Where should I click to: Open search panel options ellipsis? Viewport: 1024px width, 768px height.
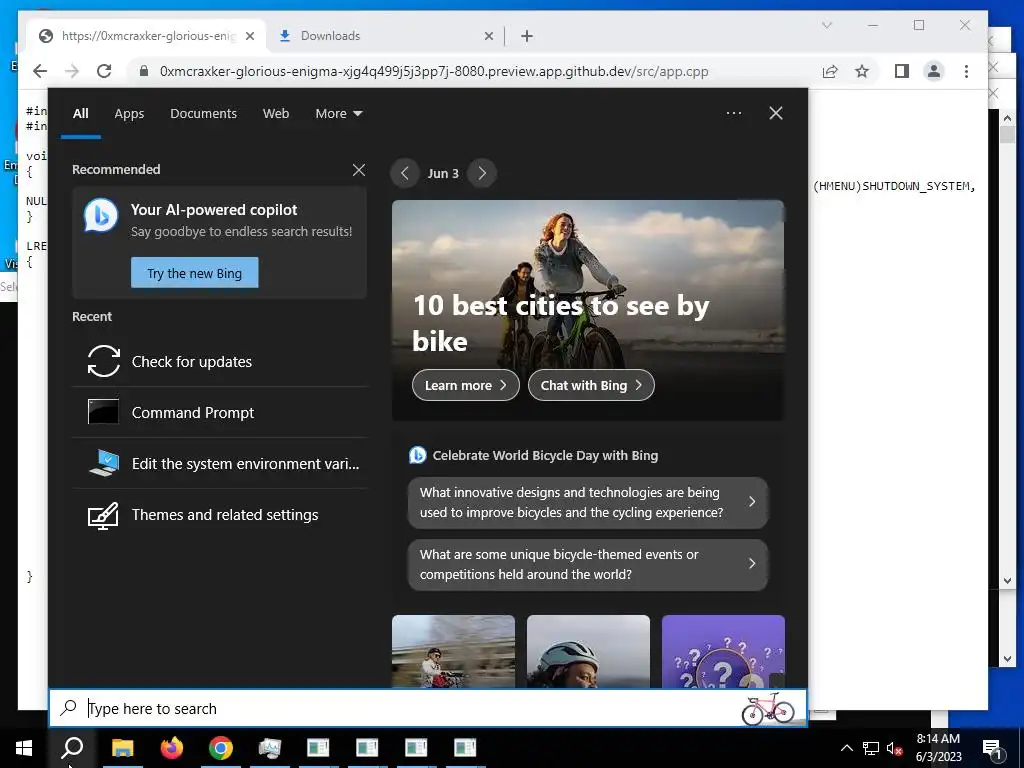coord(734,113)
